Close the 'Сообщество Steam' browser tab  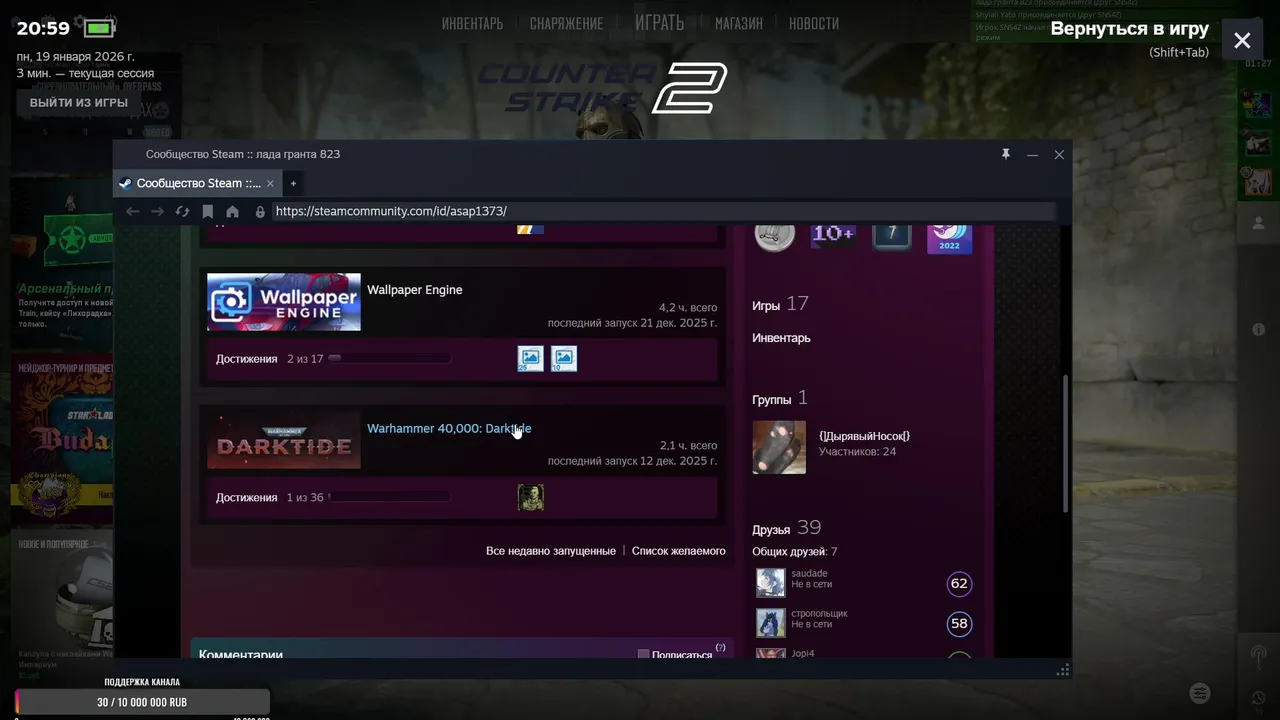[x=270, y=183]
